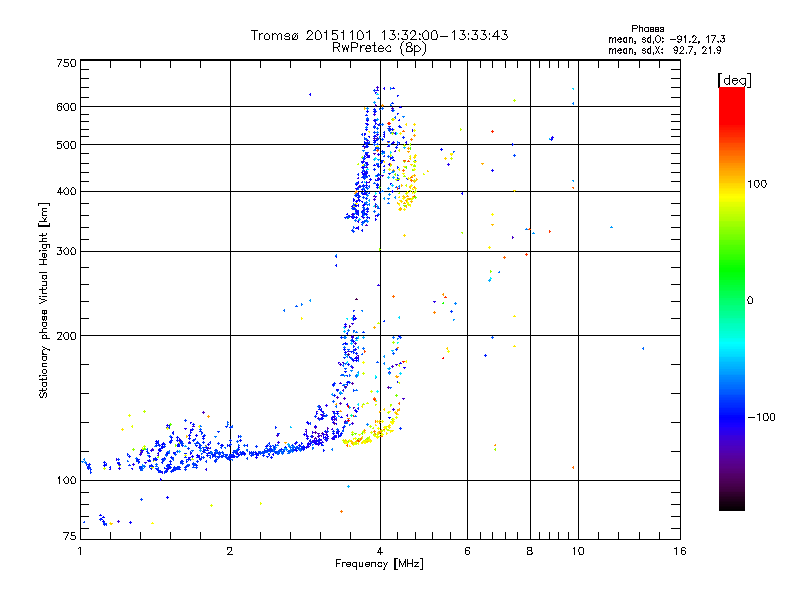Click the 'Phases' header text
This screenshot has width=800, height=600.
(647, 29)
